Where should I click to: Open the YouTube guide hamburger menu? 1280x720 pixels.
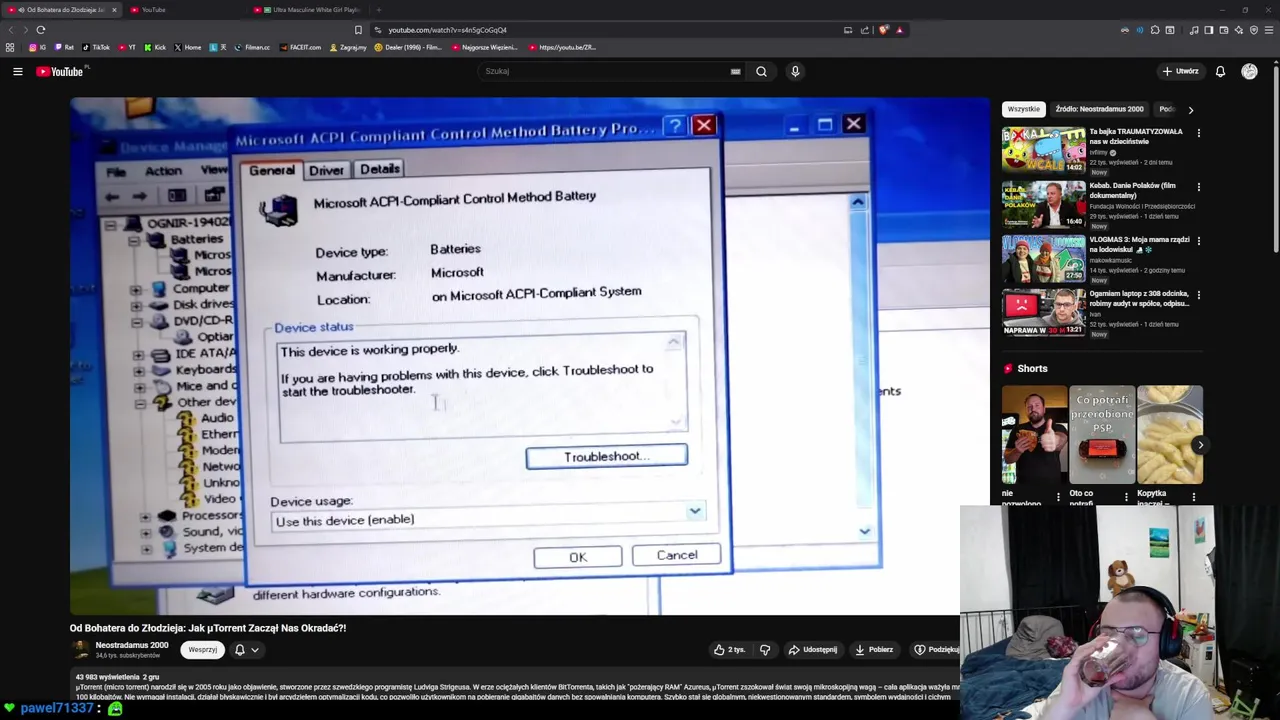[17, 71]
